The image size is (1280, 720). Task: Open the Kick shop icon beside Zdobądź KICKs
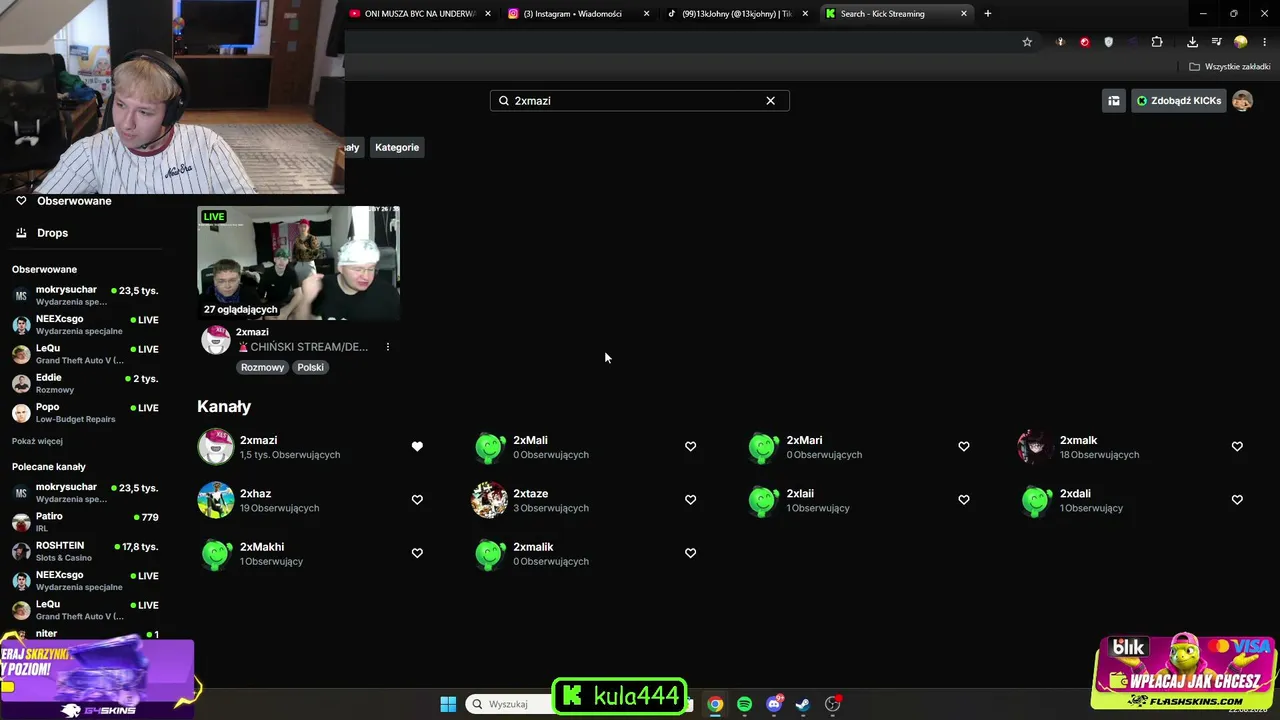point(1113,101)
